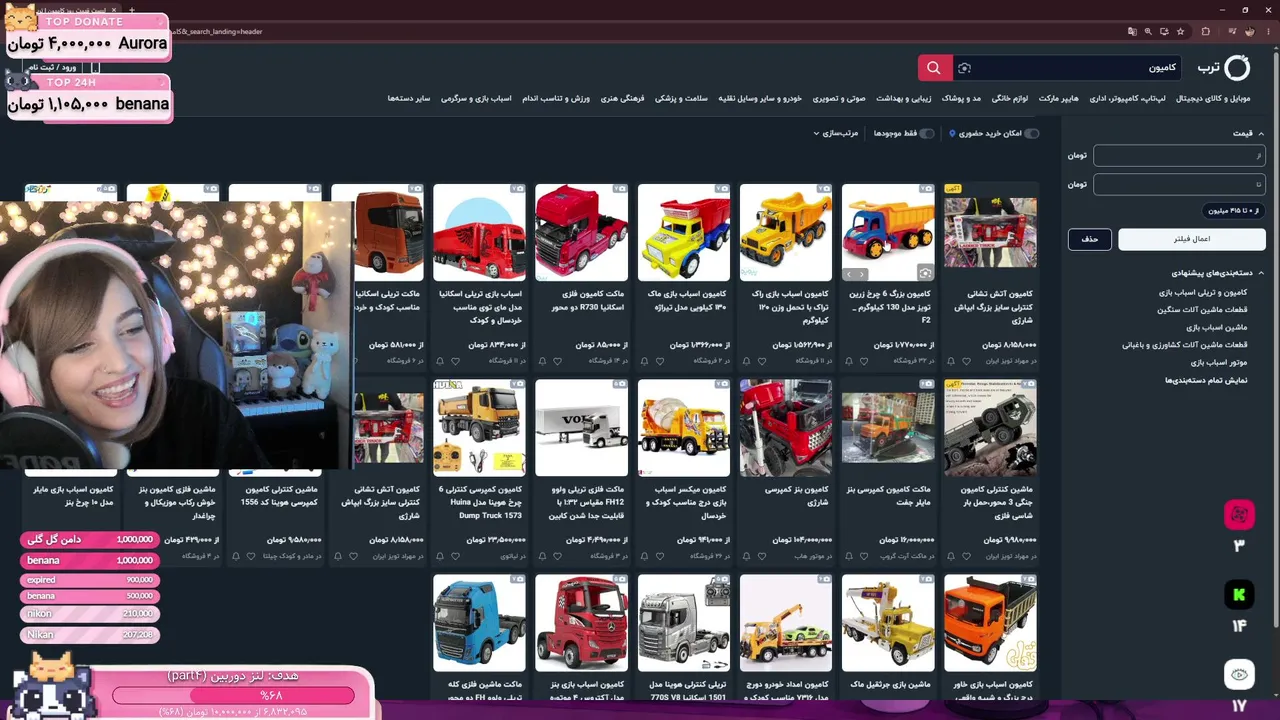1280x720 pixels.
Task: Open Heavy Machinery Parts category link
Action: [x=1202, y=310]
